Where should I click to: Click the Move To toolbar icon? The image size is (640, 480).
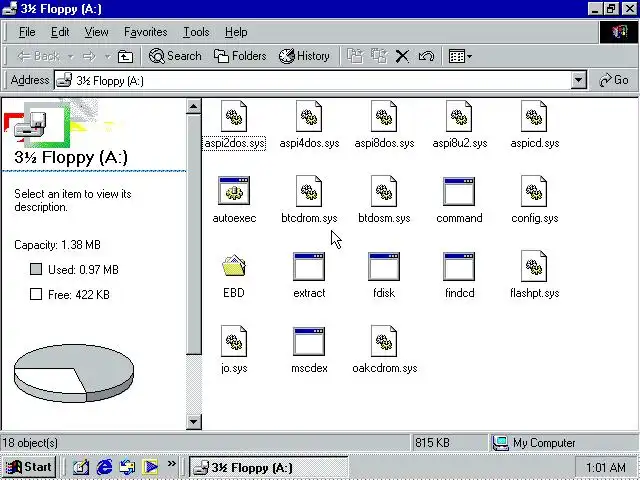(355, 56)
